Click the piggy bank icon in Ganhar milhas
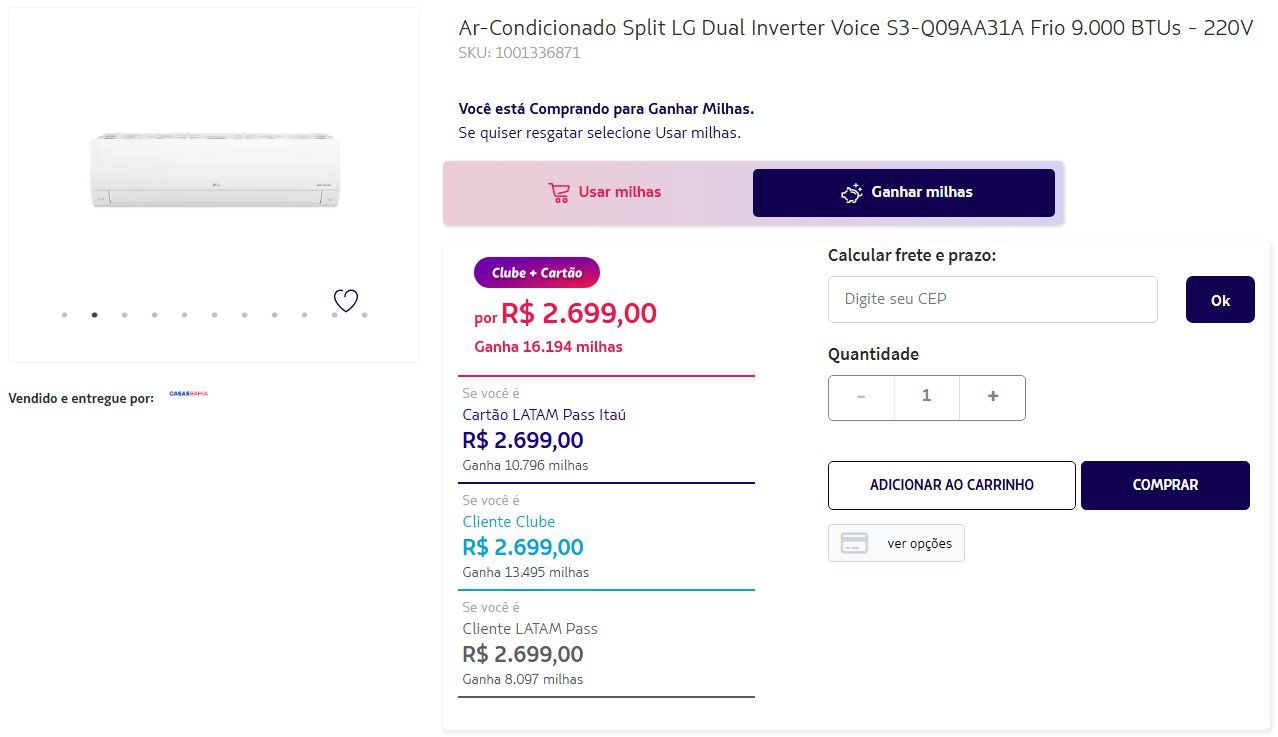This screenshot has height=737, width=1278. (x=852, y=193)
